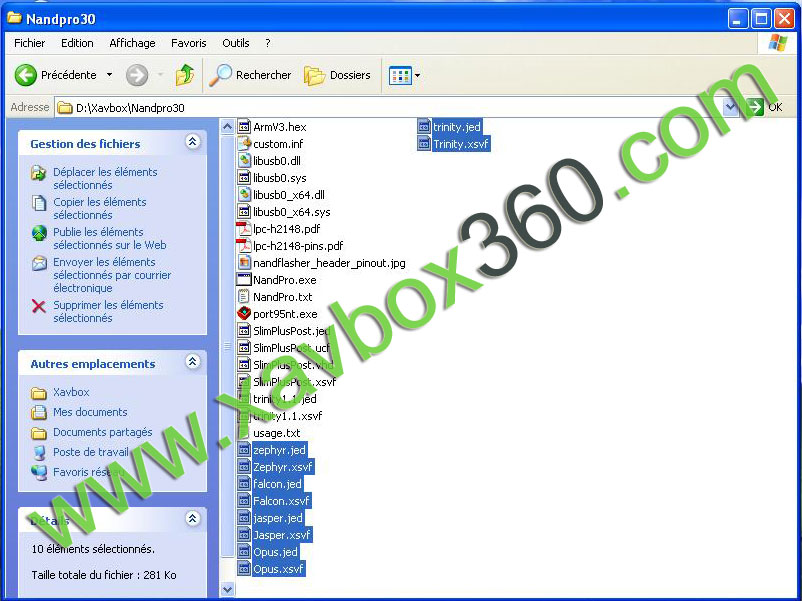The height and width of the screenshot is (601, 802).
Task: Expand the view mode dropdown arrow
Action: [x=417, y=76]
